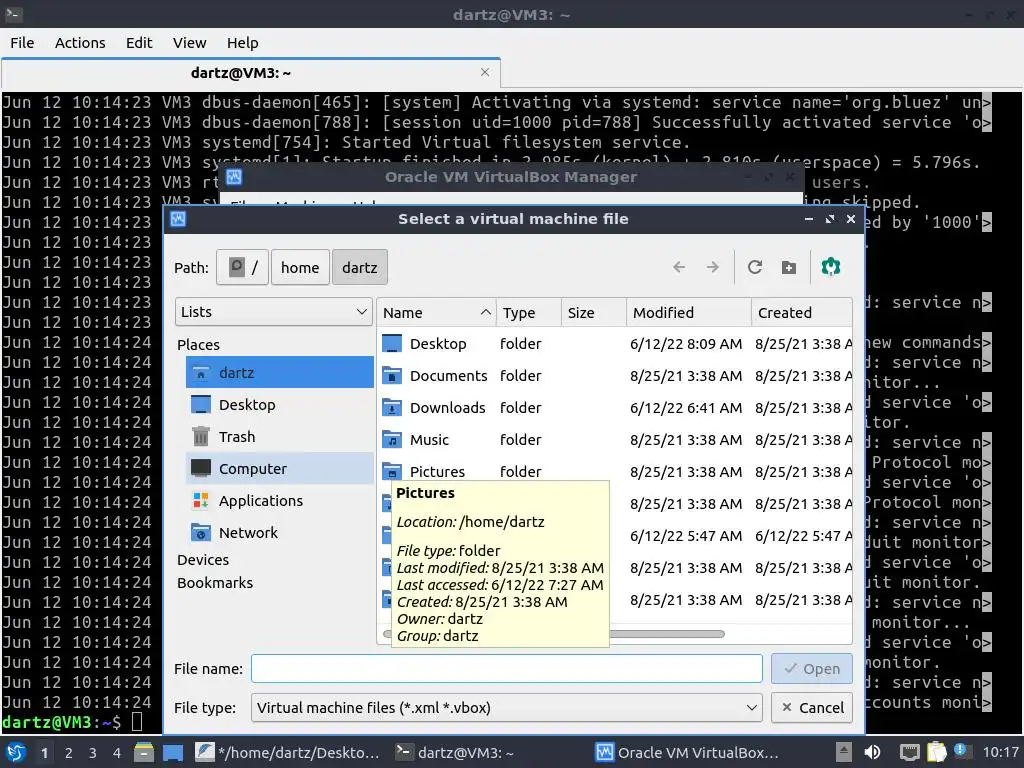Select the Desktop row modified 6/12/22 8:09 AM
Screen dimensions: 1024x768
616,344
